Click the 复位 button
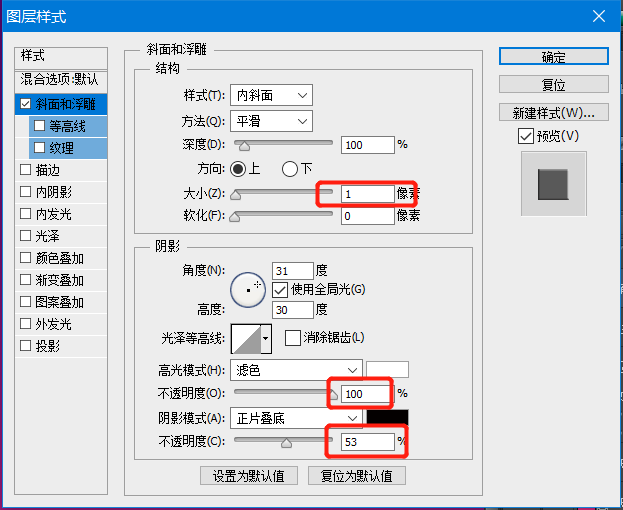The height and width of the screenshot is (510, 623). 553,84
